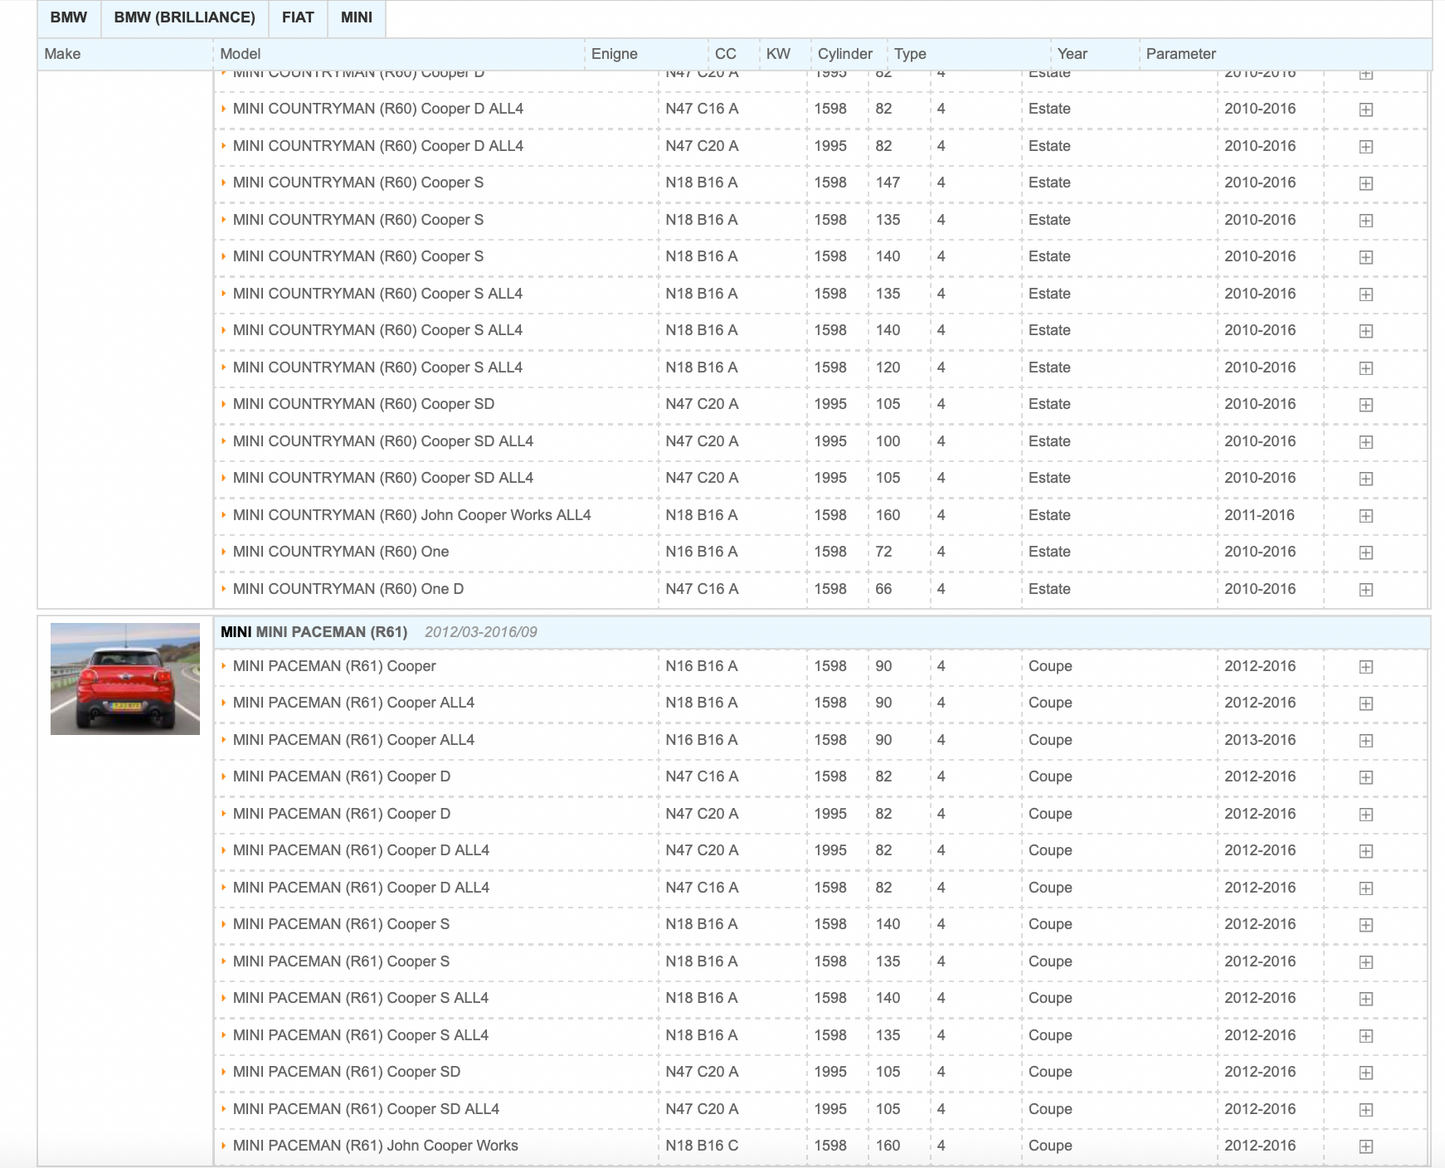Screen dimensions: 1445x1168
Task: Click the Cylinder column header
Action: [845, 54]
